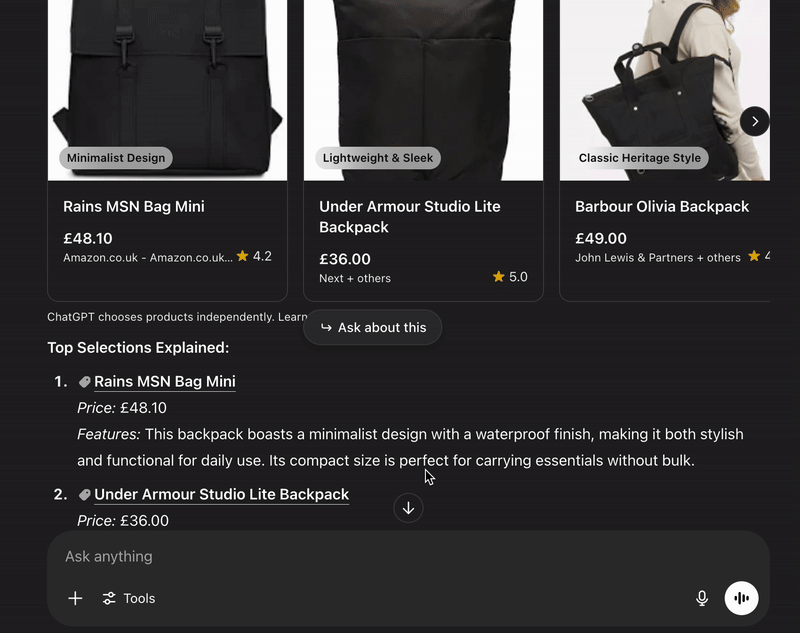Start voice mode with the waveform button

point(741,598)
